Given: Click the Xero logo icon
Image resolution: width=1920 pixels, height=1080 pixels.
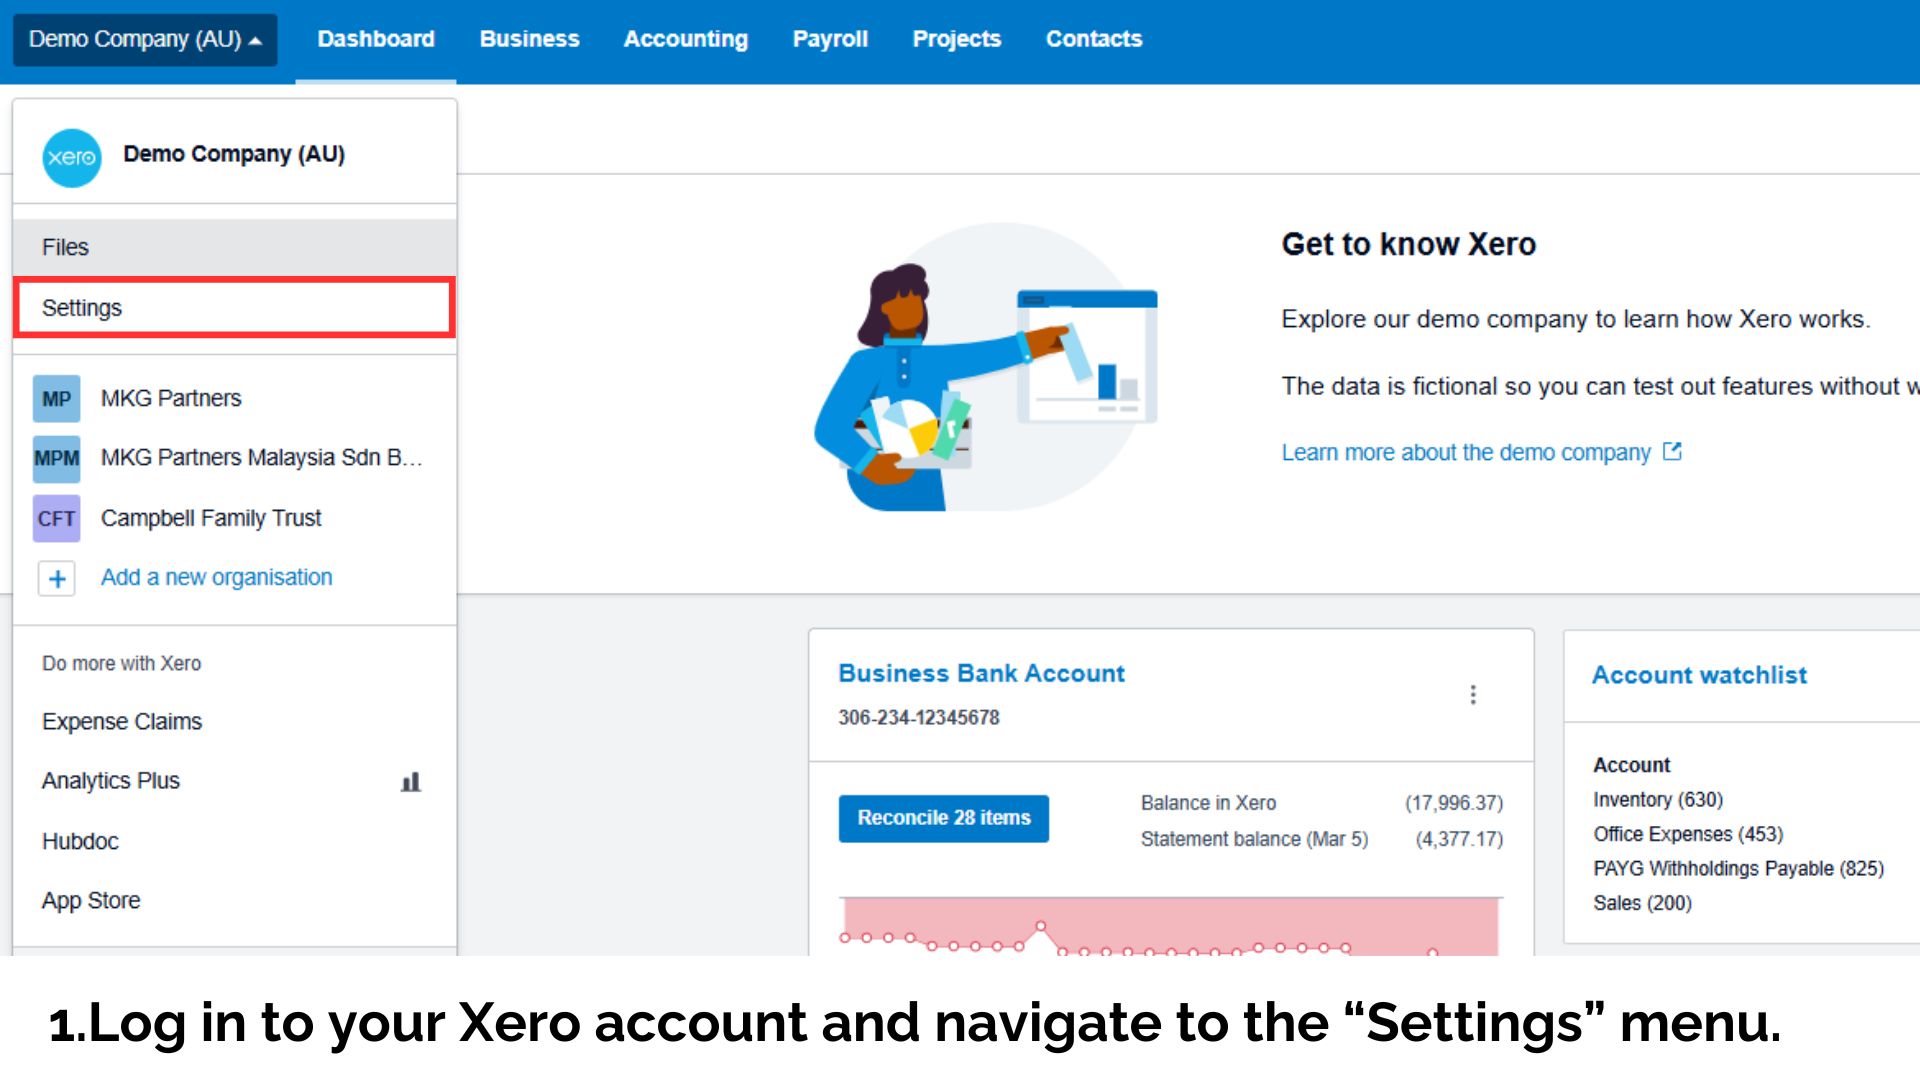Looking at the screenshot, I should click(x=72, y=157).
